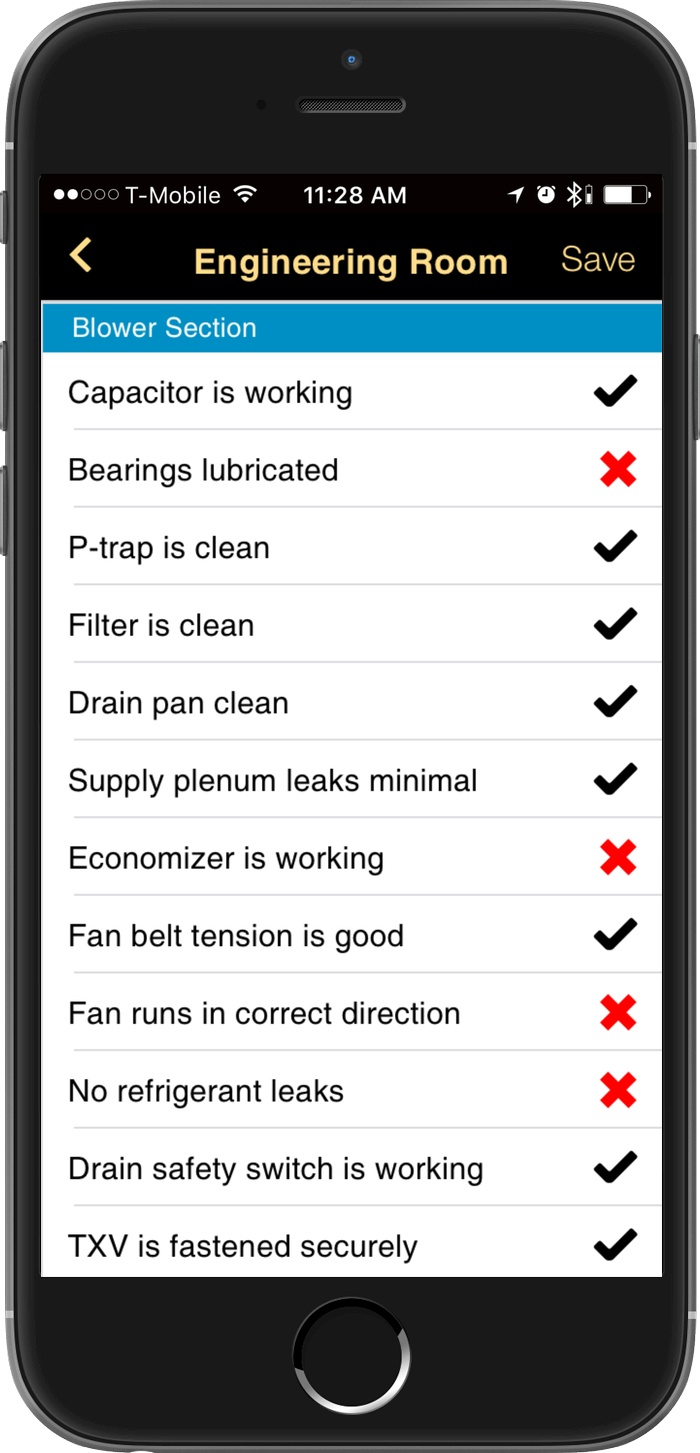This screenshot has width=700, height=1453.
Task: Toggle the checkmark for Capacitor is working
Action: click(x=615, y=391)
